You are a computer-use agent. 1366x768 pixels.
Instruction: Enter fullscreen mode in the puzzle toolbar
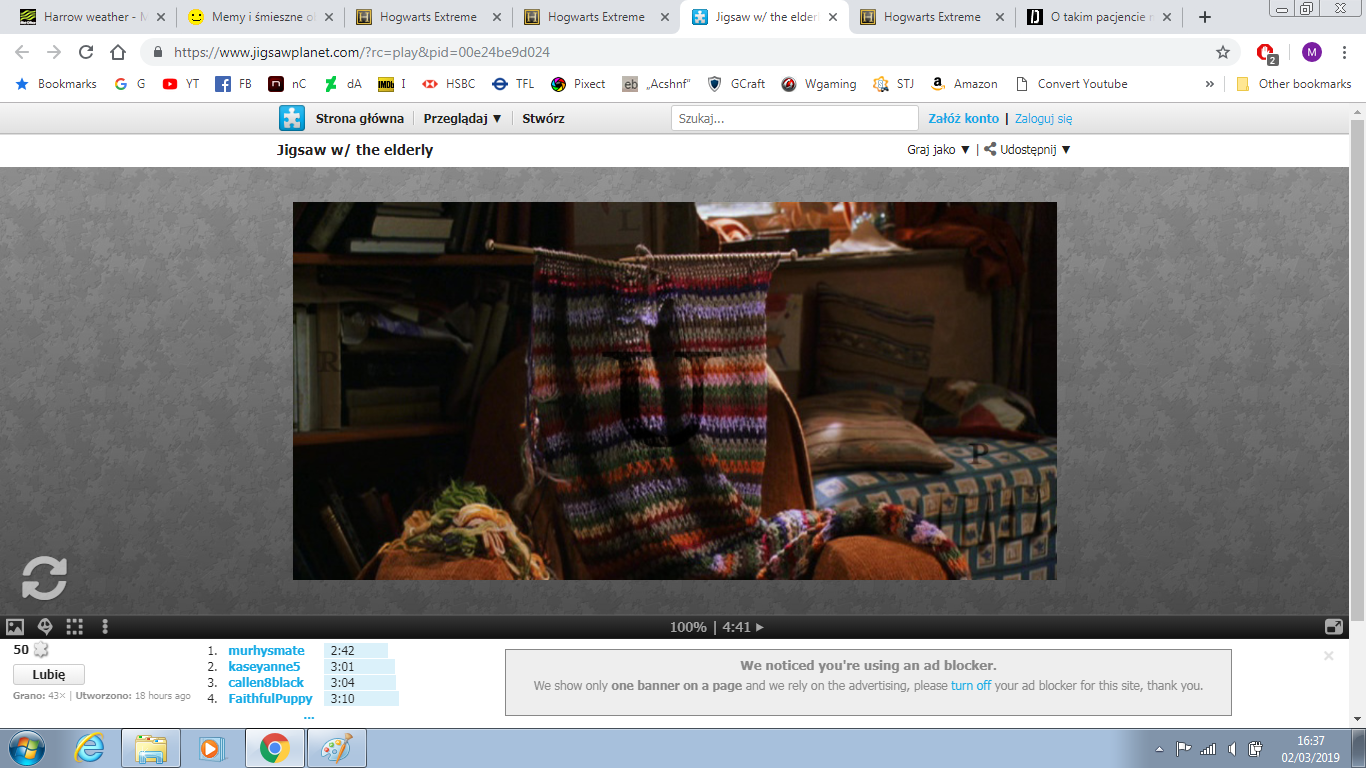click(1334, 627)
